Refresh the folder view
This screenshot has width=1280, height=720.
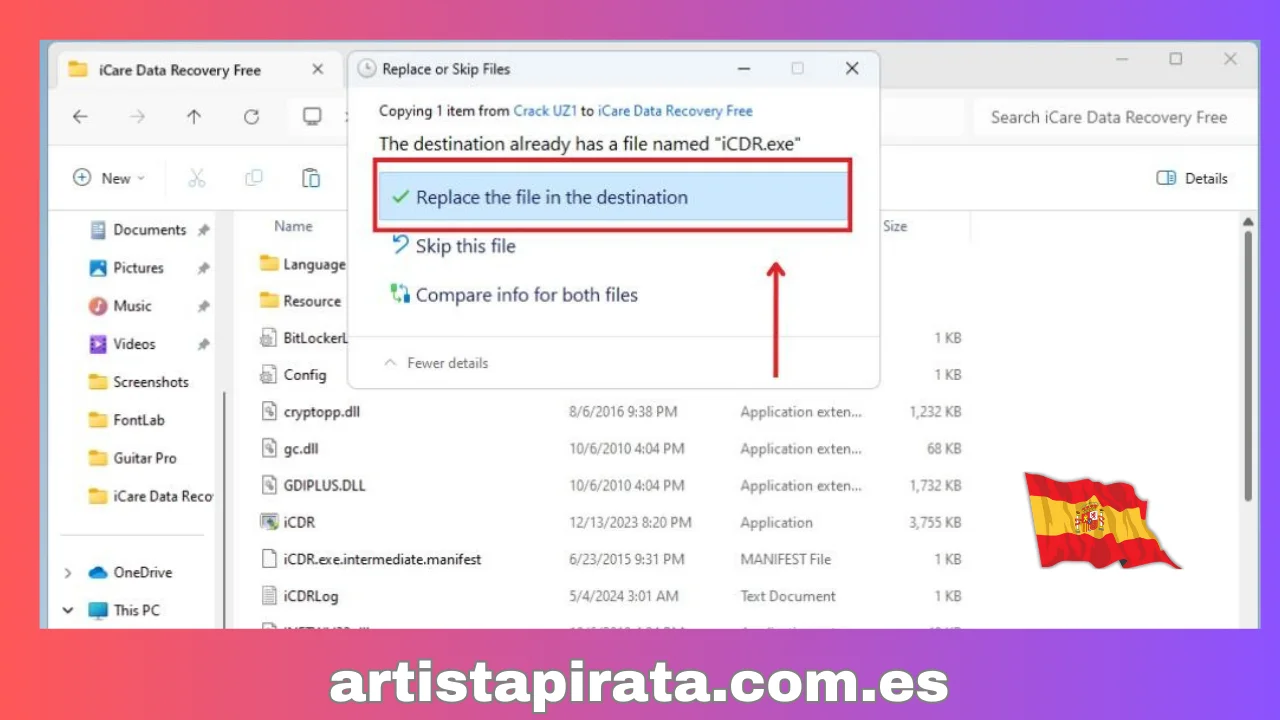(x=251, y=117)
